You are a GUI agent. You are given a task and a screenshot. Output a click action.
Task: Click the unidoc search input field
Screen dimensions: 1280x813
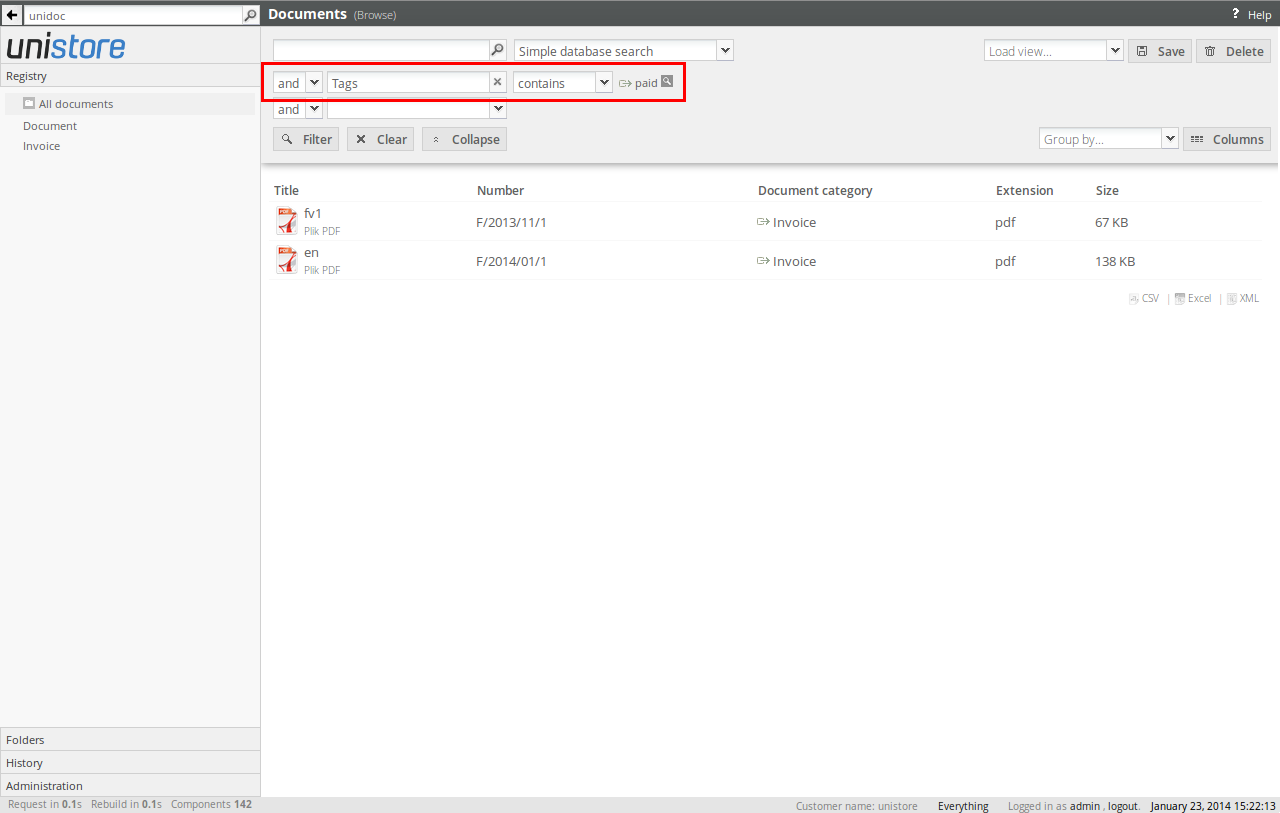pyautogui.click(x=133, y=15)
